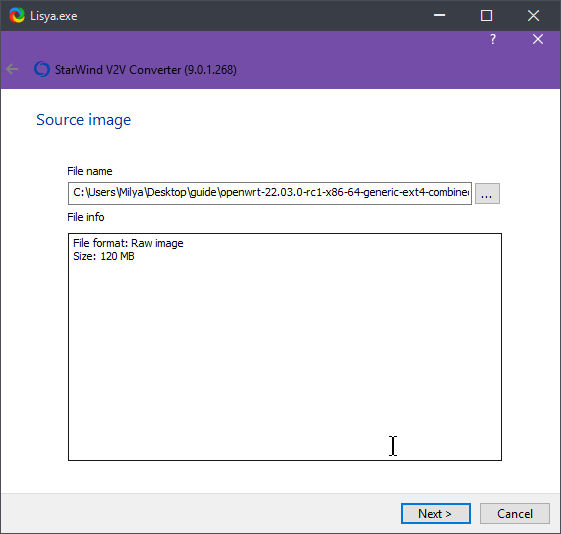Image resolution: width=561 pixels, height=534 pixels.
Task: Click Next > to continue
Action: pyautogui.click(x=435, y=514)
